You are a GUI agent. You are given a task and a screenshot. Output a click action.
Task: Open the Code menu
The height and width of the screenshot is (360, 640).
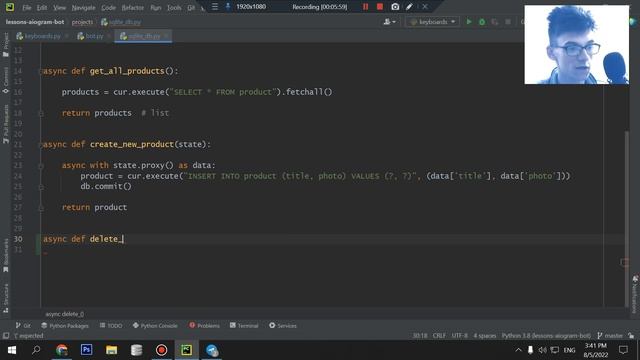[108, 7]
